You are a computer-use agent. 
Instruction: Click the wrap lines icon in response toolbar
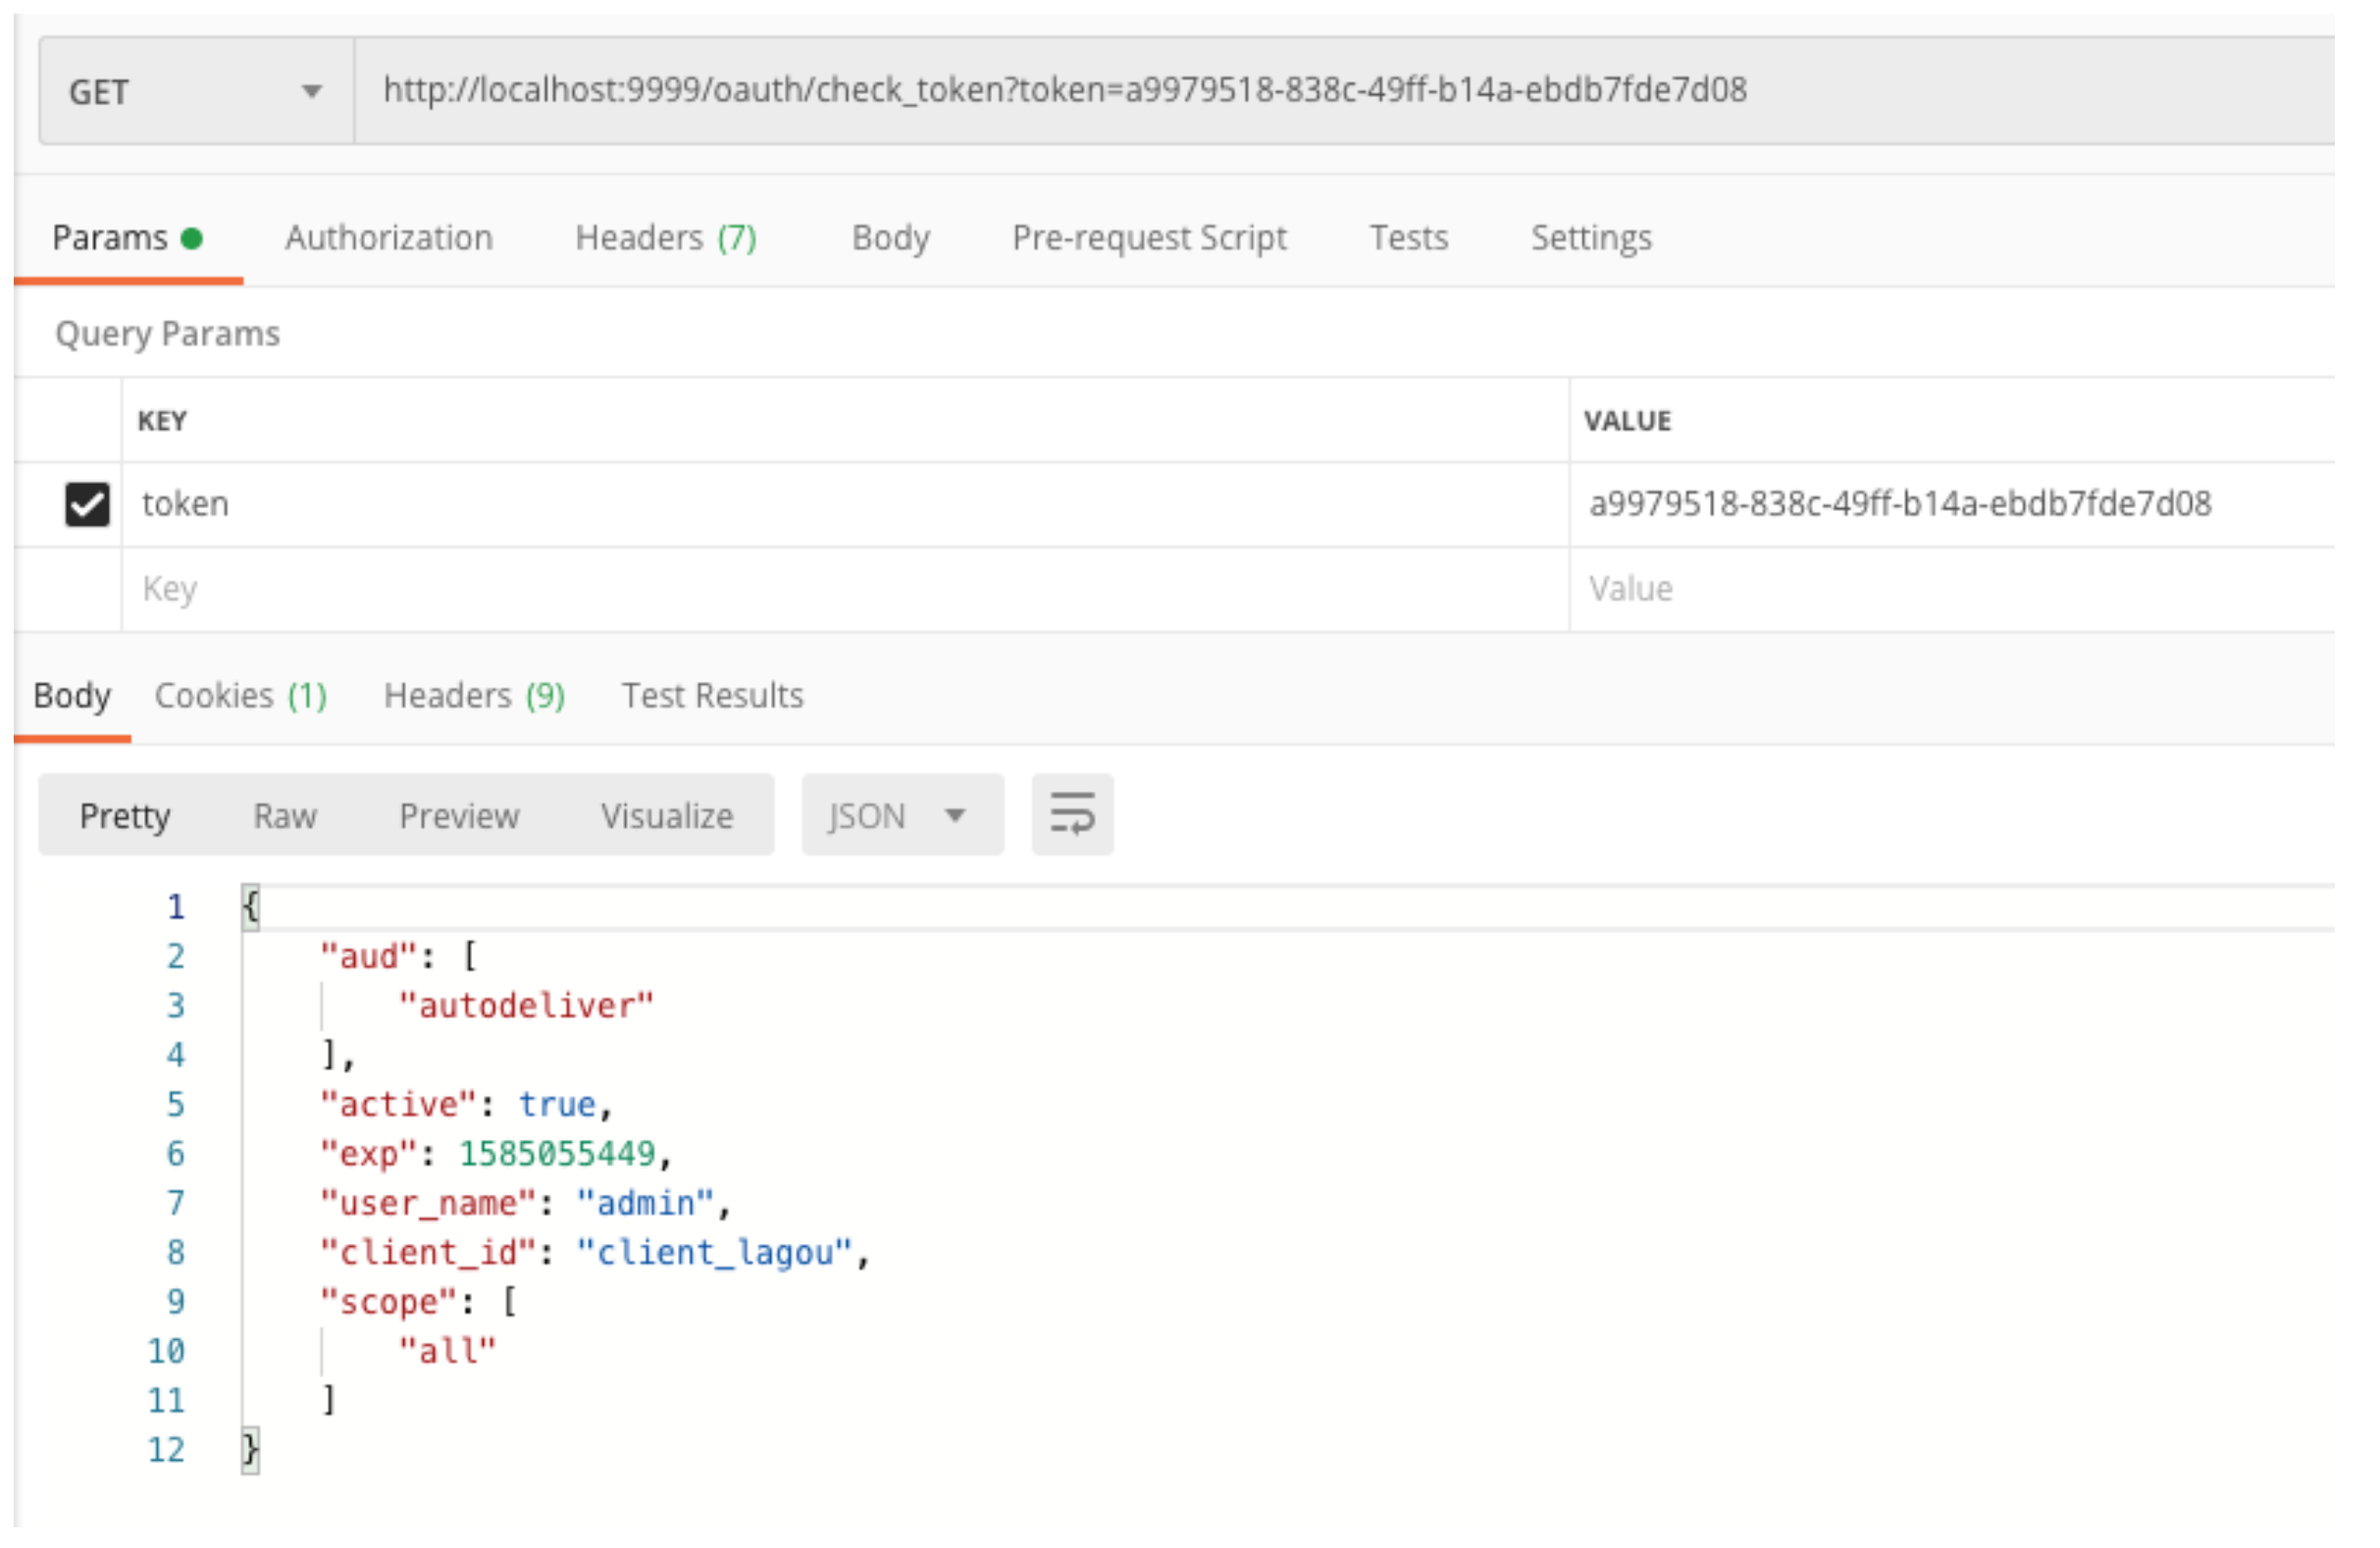click(x=1072, y=814)
